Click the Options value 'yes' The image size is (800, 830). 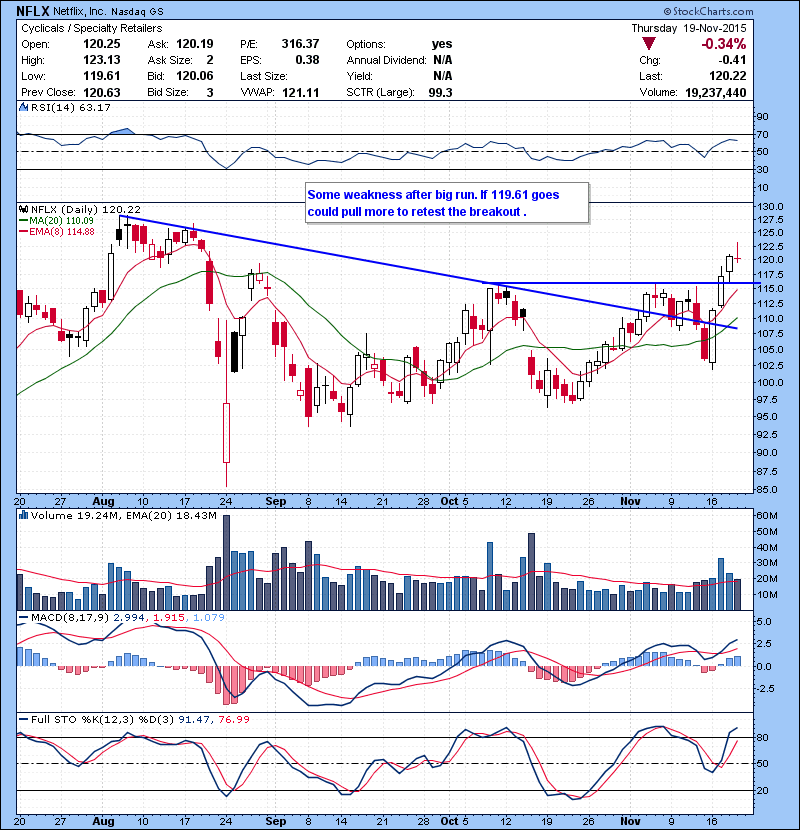442,44
